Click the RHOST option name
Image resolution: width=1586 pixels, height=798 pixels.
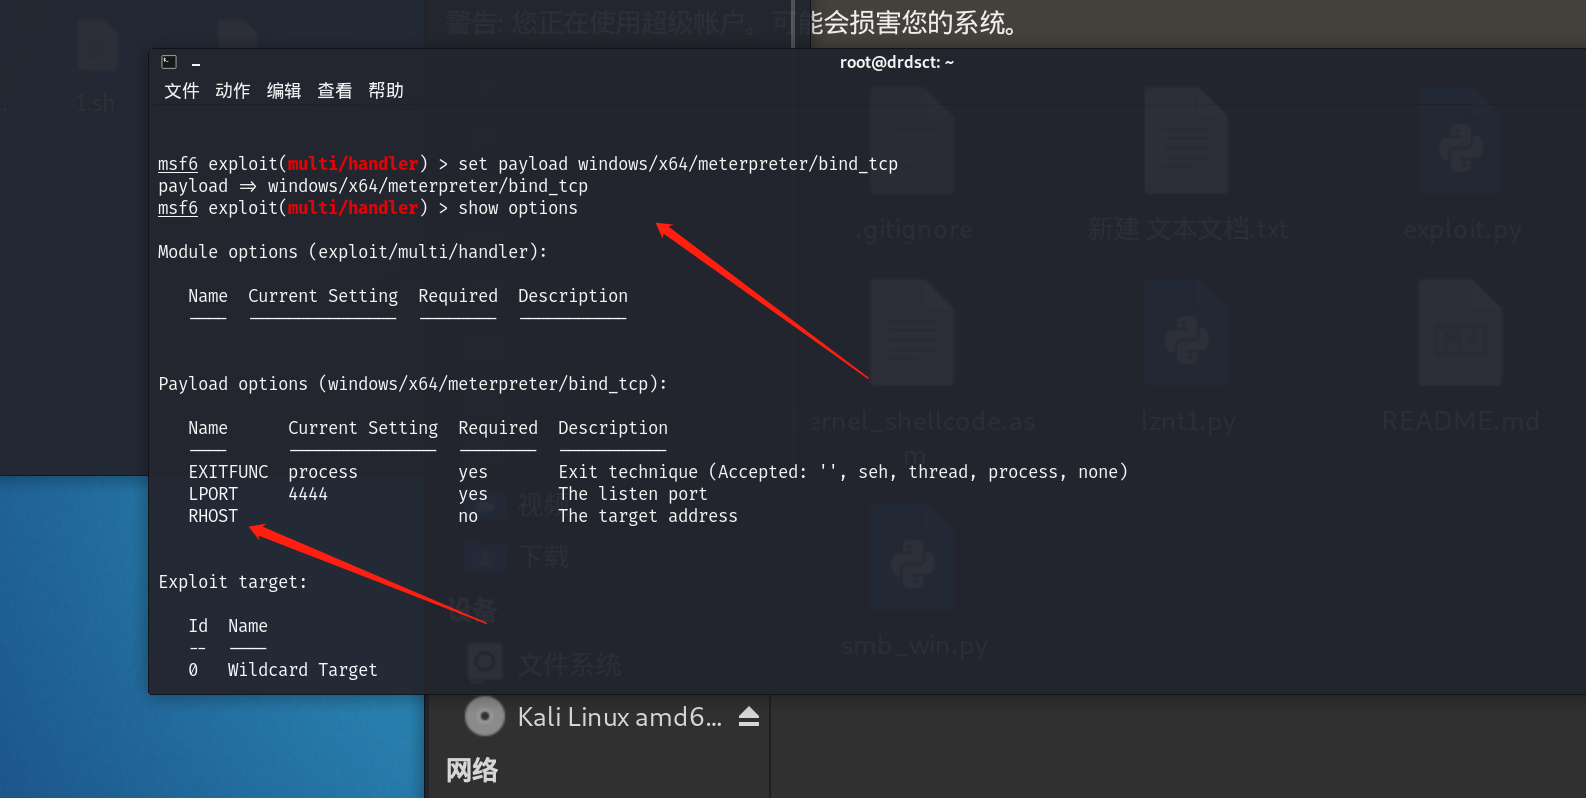213,516
